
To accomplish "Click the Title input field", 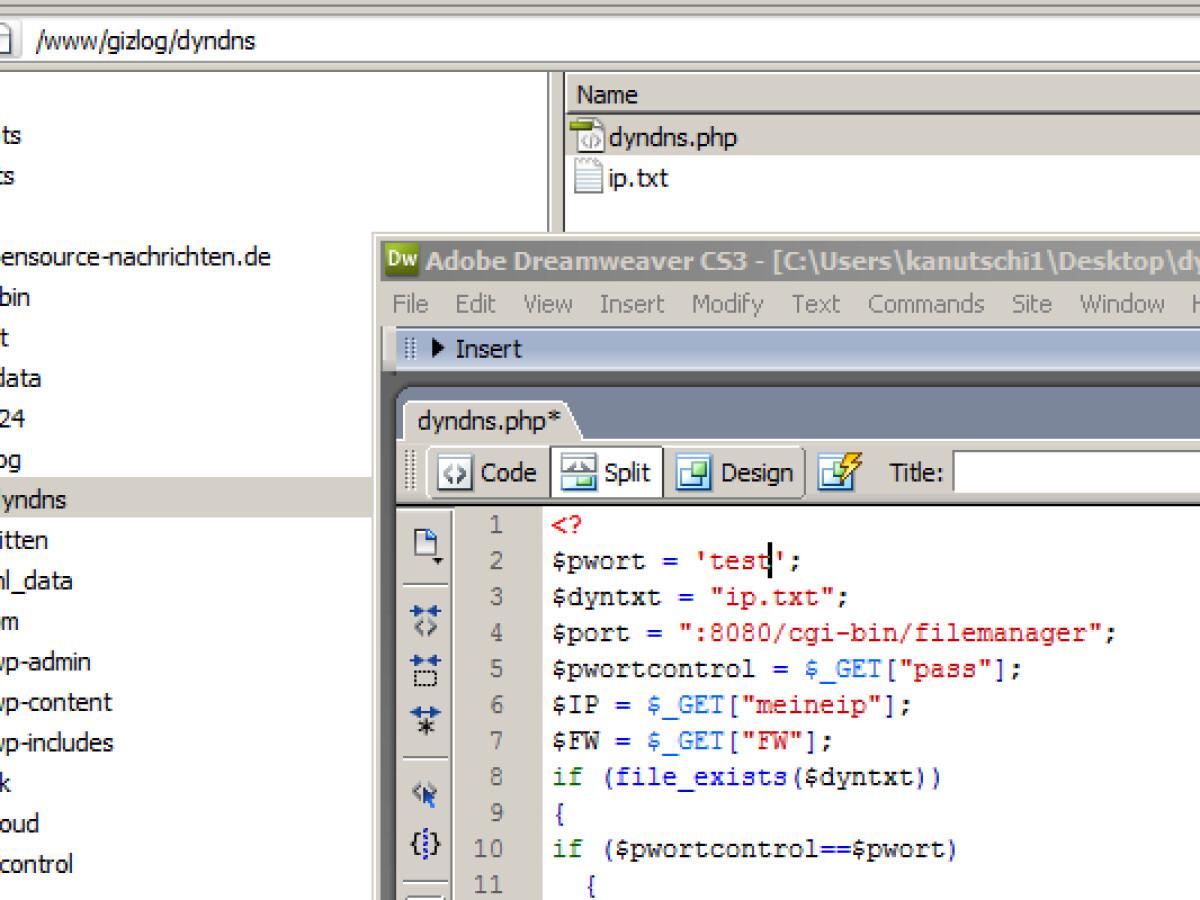I will [1075, 473].
